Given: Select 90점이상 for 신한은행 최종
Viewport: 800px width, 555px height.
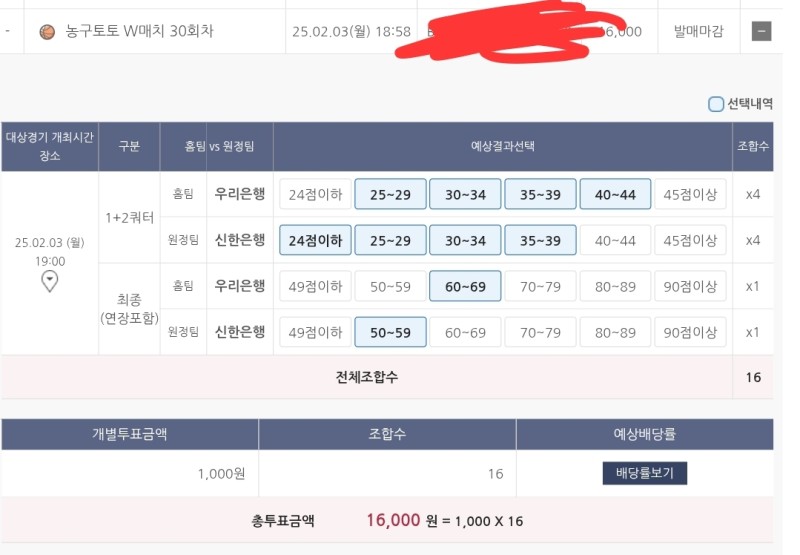Looking at the screenshot, I should coord(690,332).
